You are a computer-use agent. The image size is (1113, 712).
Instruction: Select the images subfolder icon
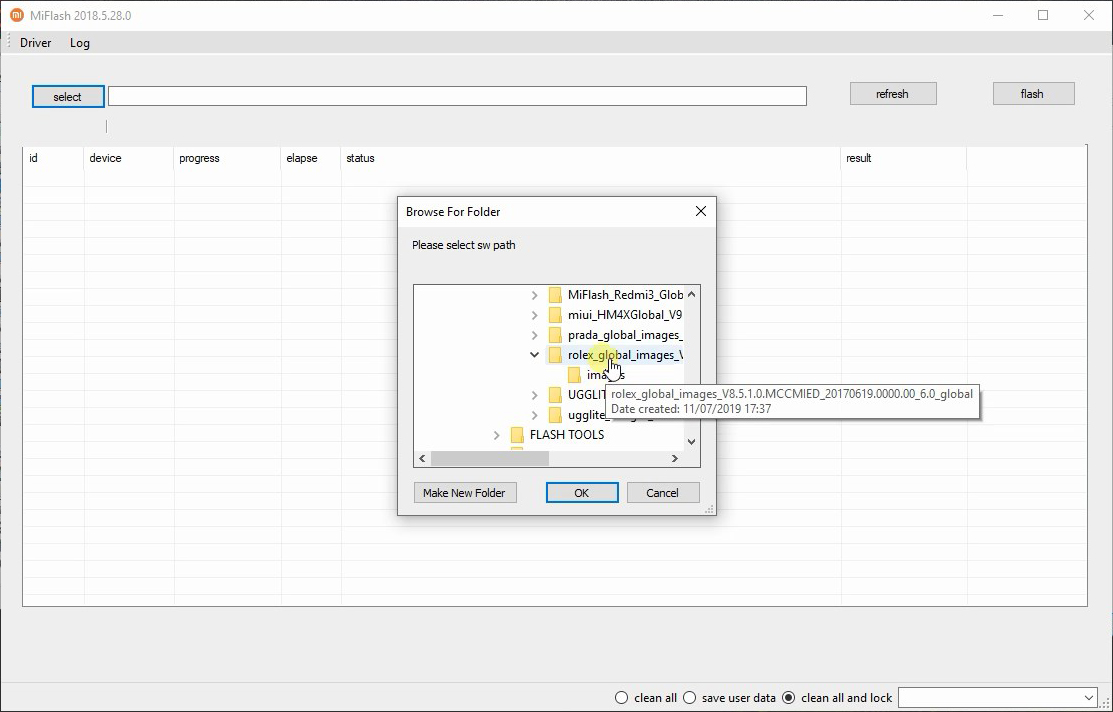[574, 375]
